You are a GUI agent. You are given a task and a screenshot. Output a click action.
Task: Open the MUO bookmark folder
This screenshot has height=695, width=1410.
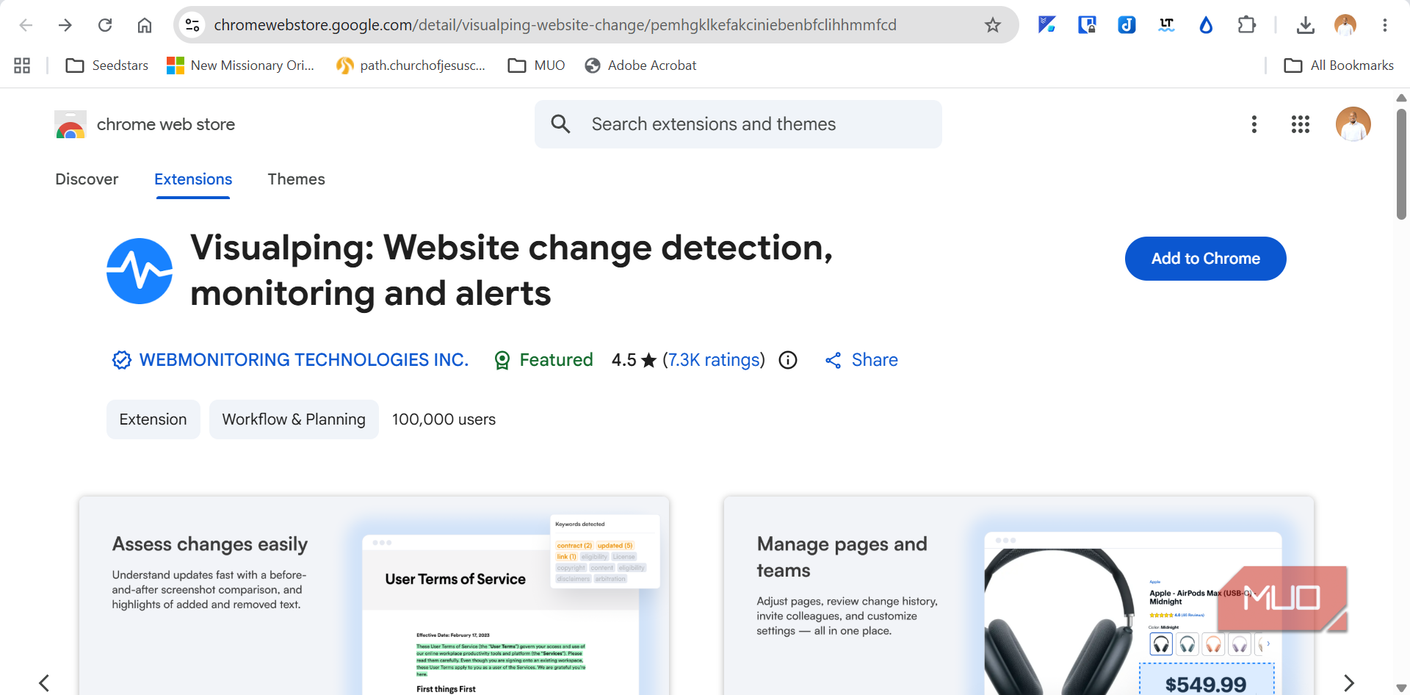tap(537, 65)
